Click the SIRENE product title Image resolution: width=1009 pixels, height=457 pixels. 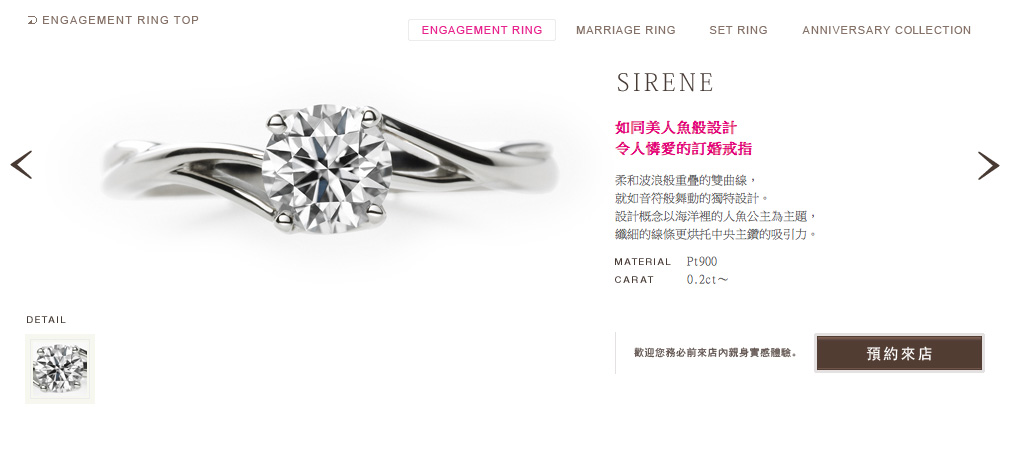pos(665,82)
